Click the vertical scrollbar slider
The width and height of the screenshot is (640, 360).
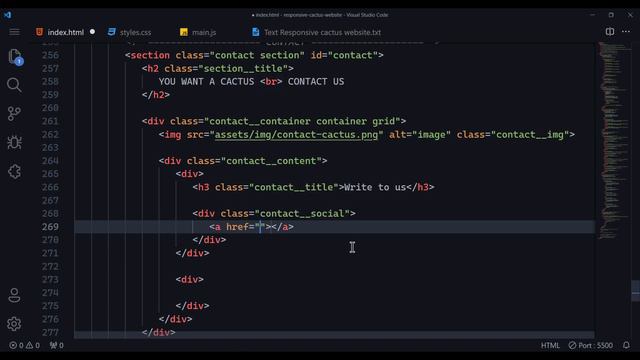pos(635,290)
